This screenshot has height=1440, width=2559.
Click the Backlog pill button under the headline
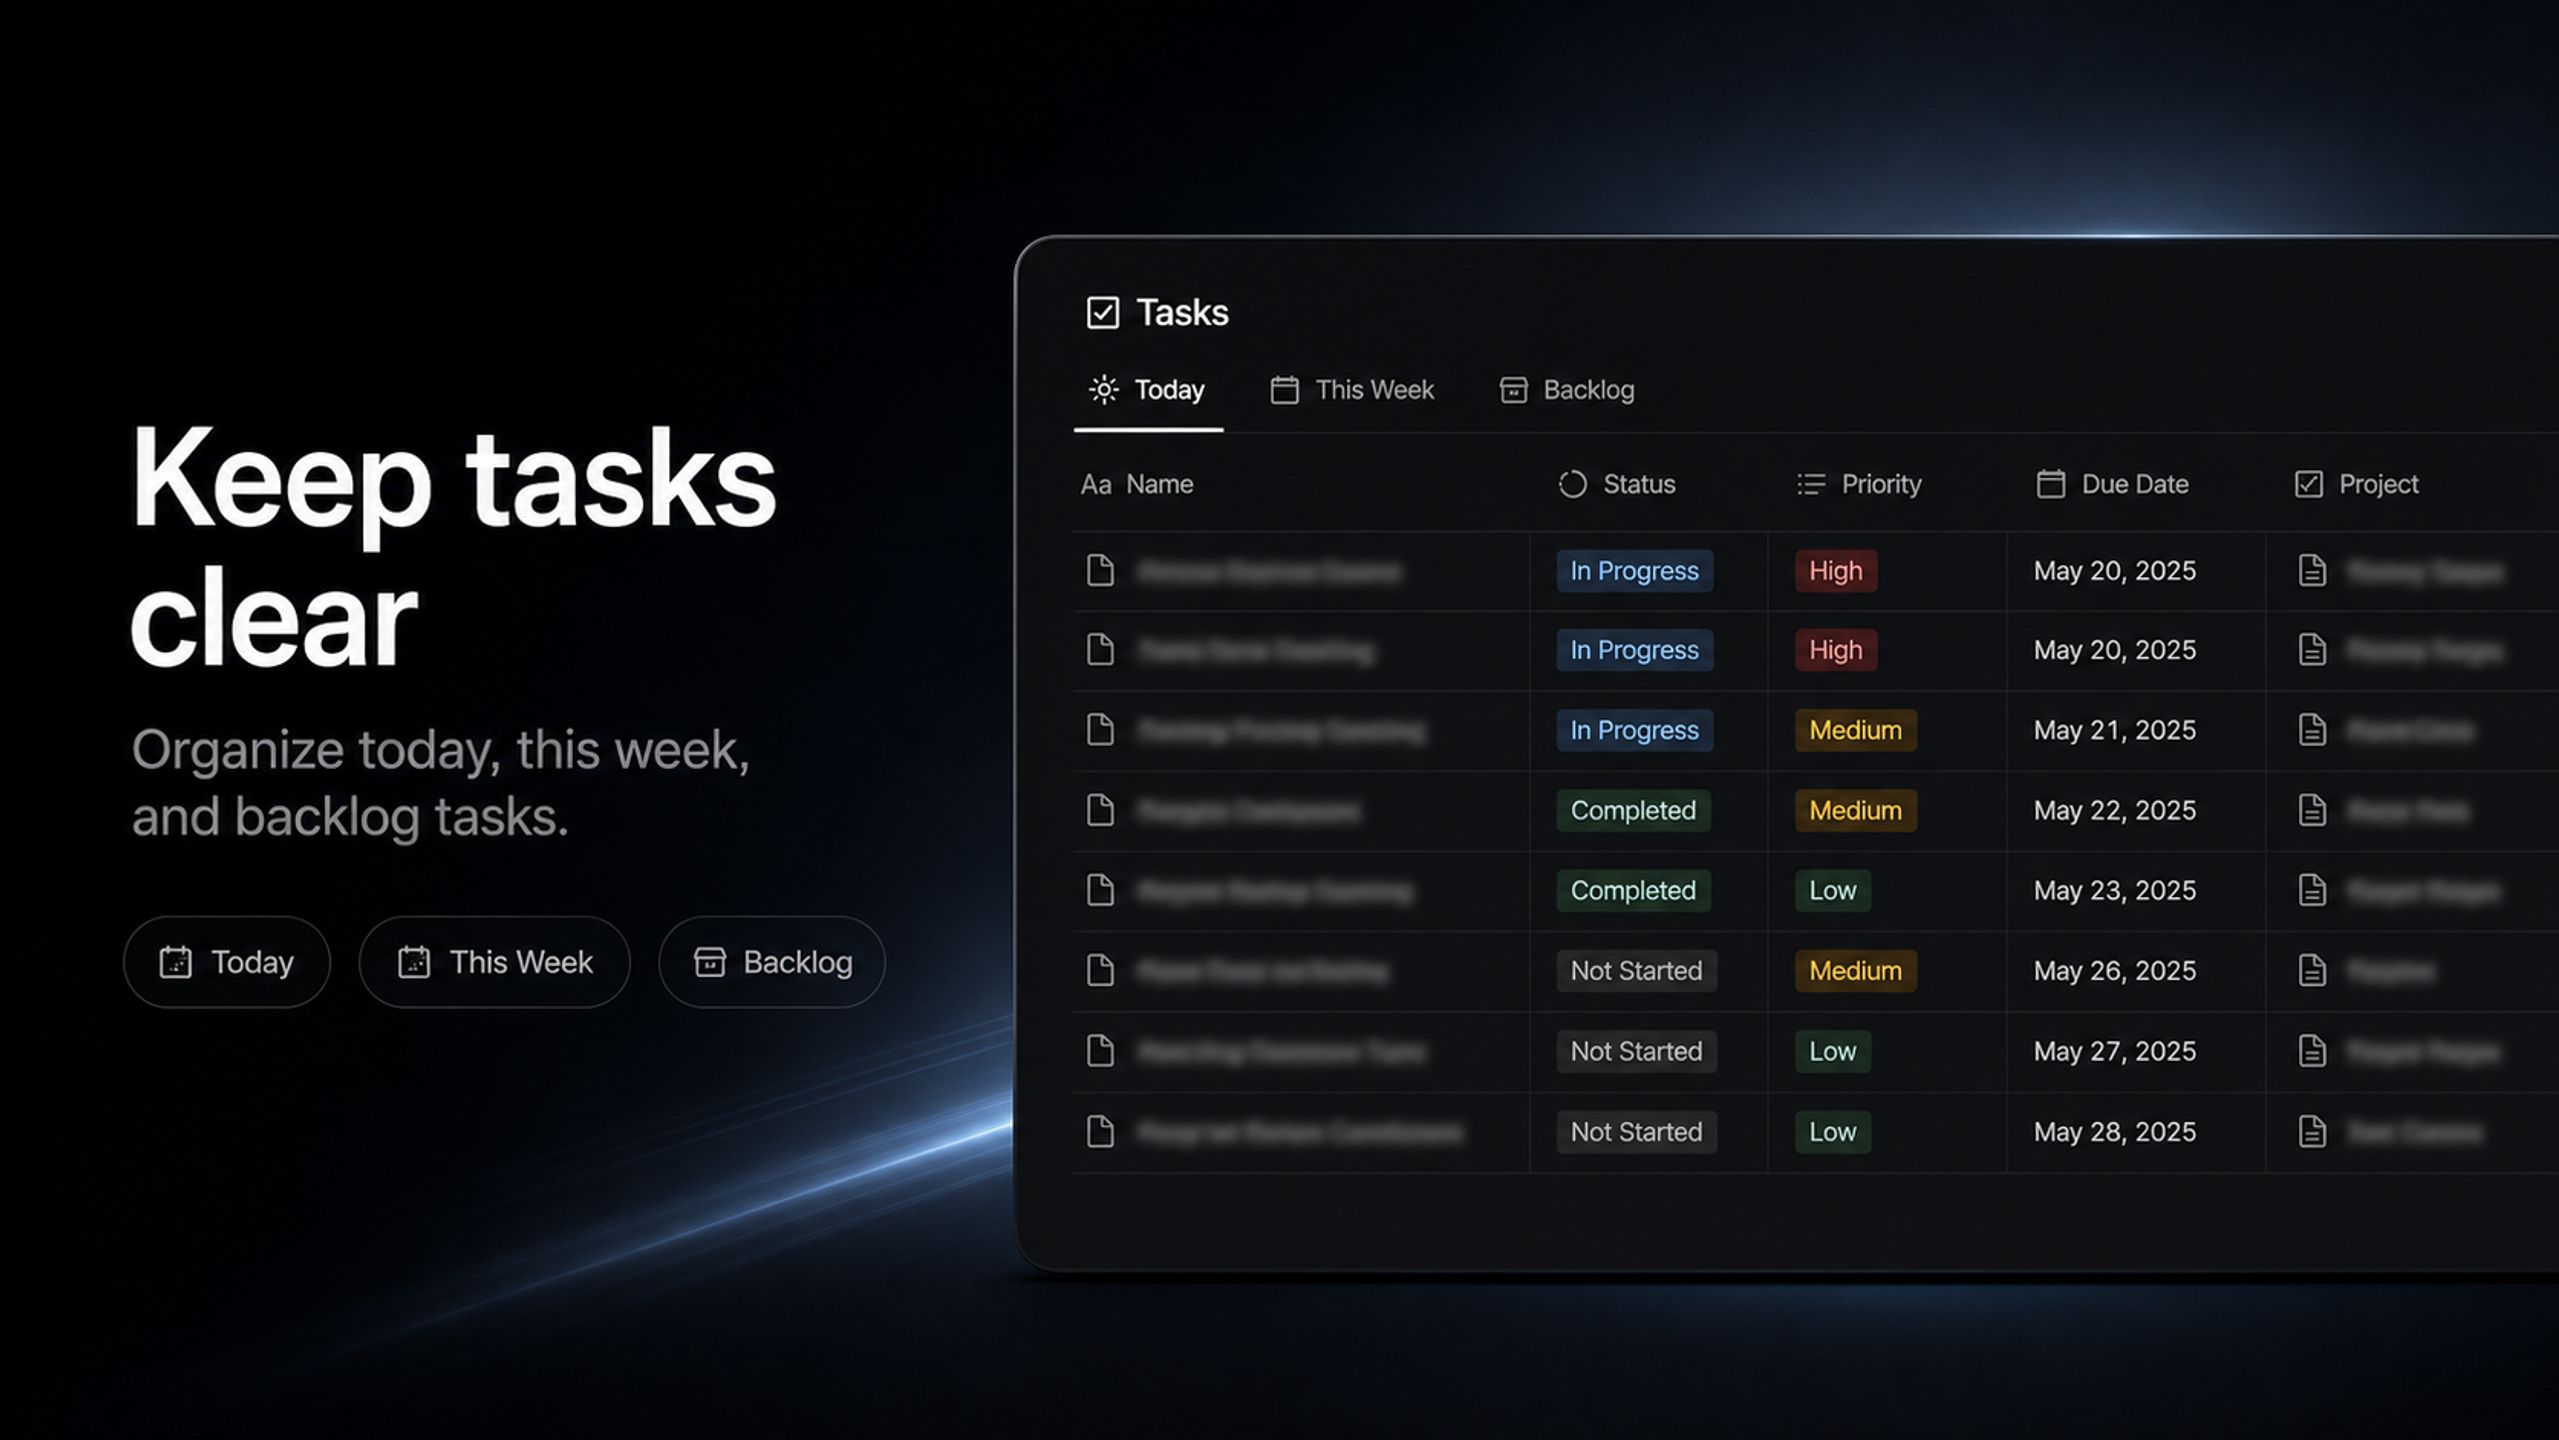coord(771,962)
